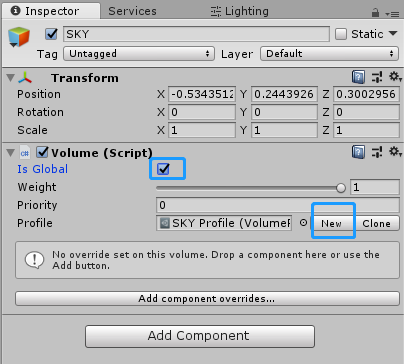Open Profile object picker circle
This screenshot has height=364, width=404.
303,223
